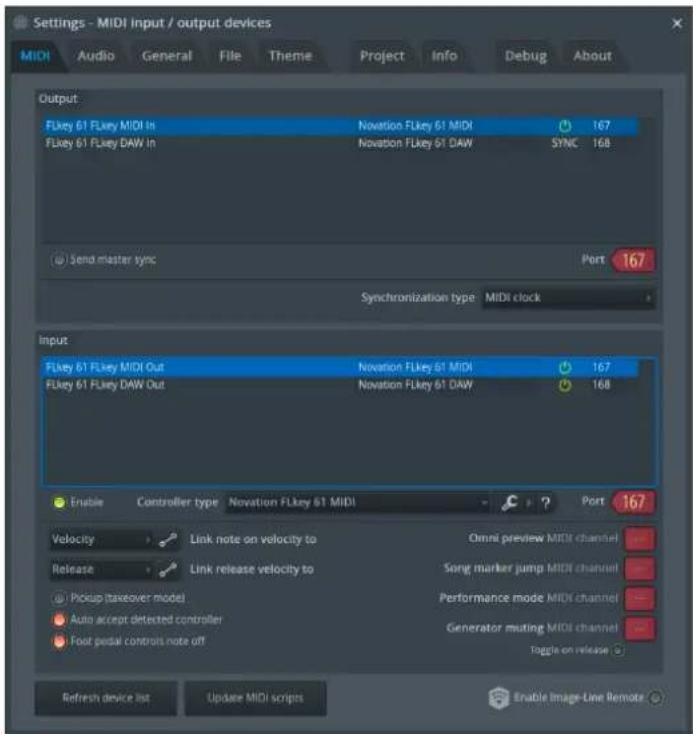This screenshot has height=734, width=693.
Task: Click the small arrow beside the wrench icon
Action: point(529,503)
